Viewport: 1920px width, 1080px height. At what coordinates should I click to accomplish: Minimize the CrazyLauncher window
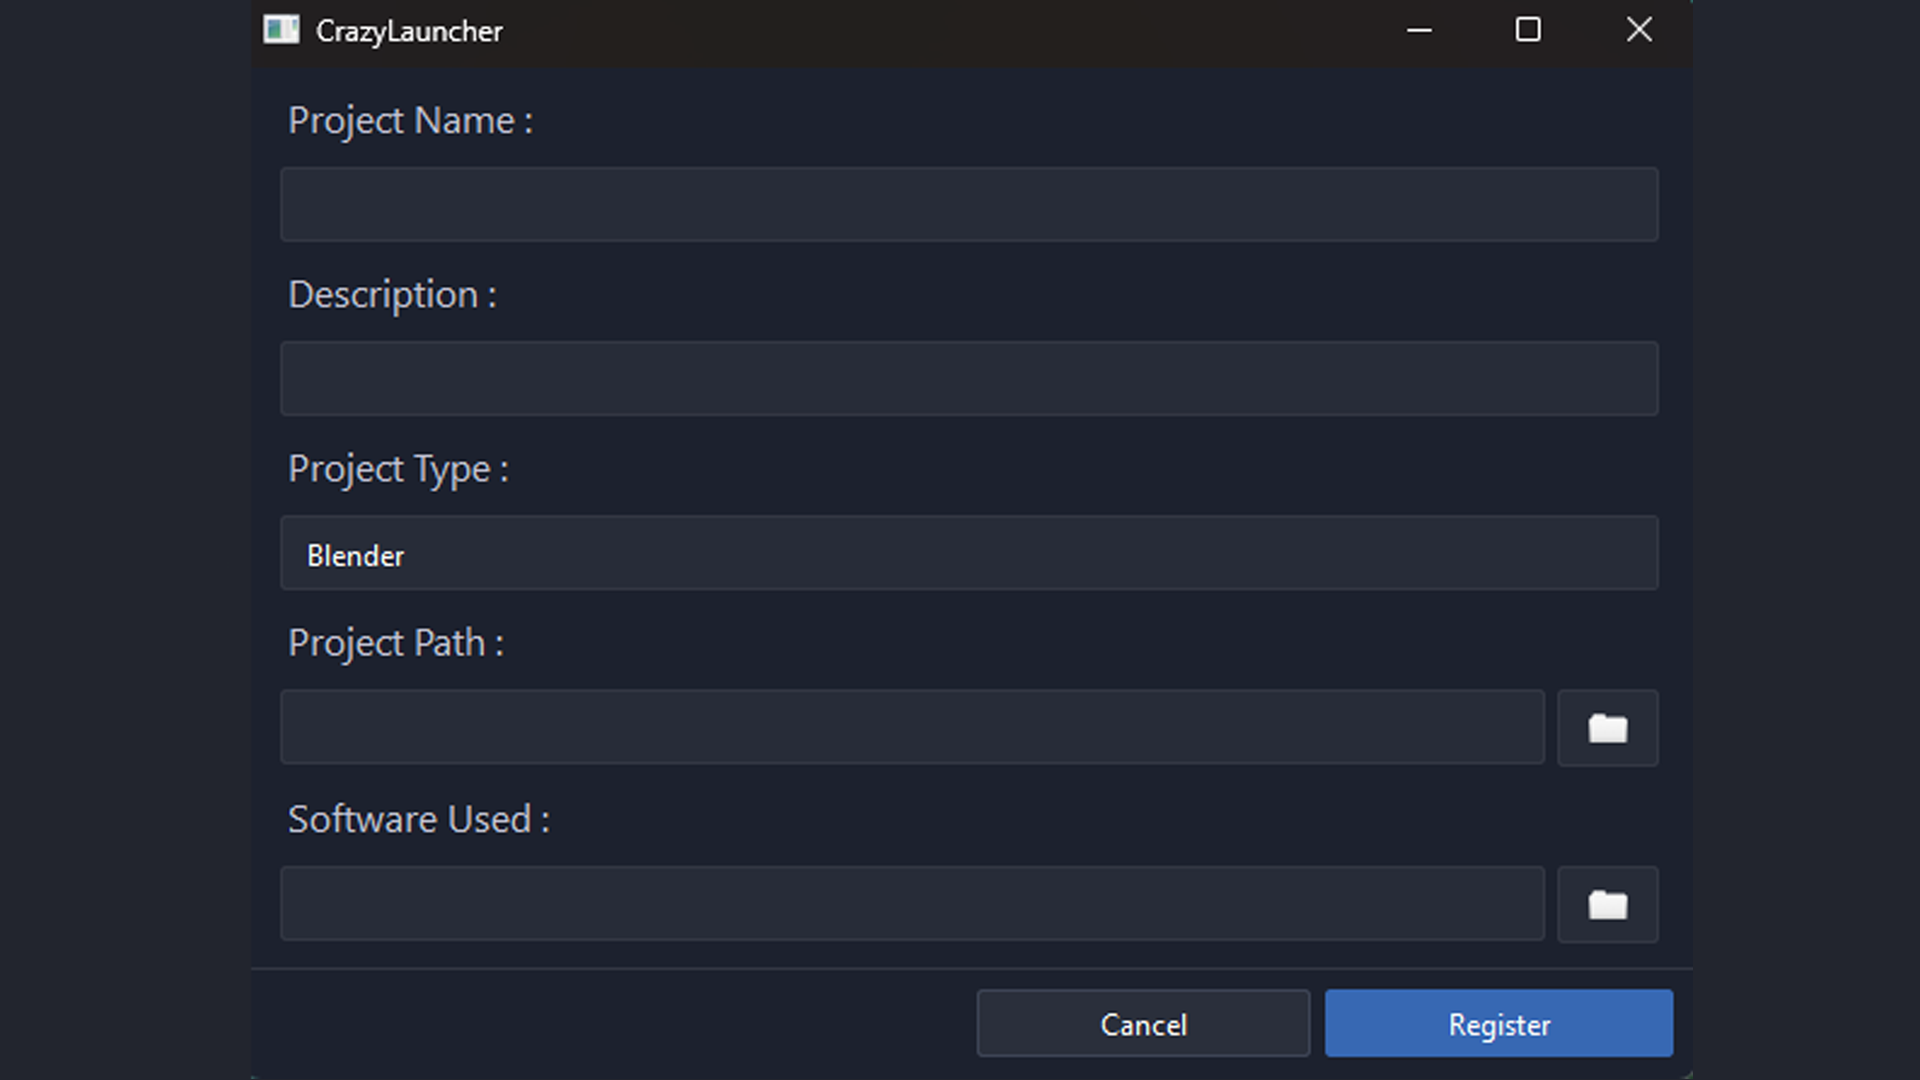[x=1419, y=30]
